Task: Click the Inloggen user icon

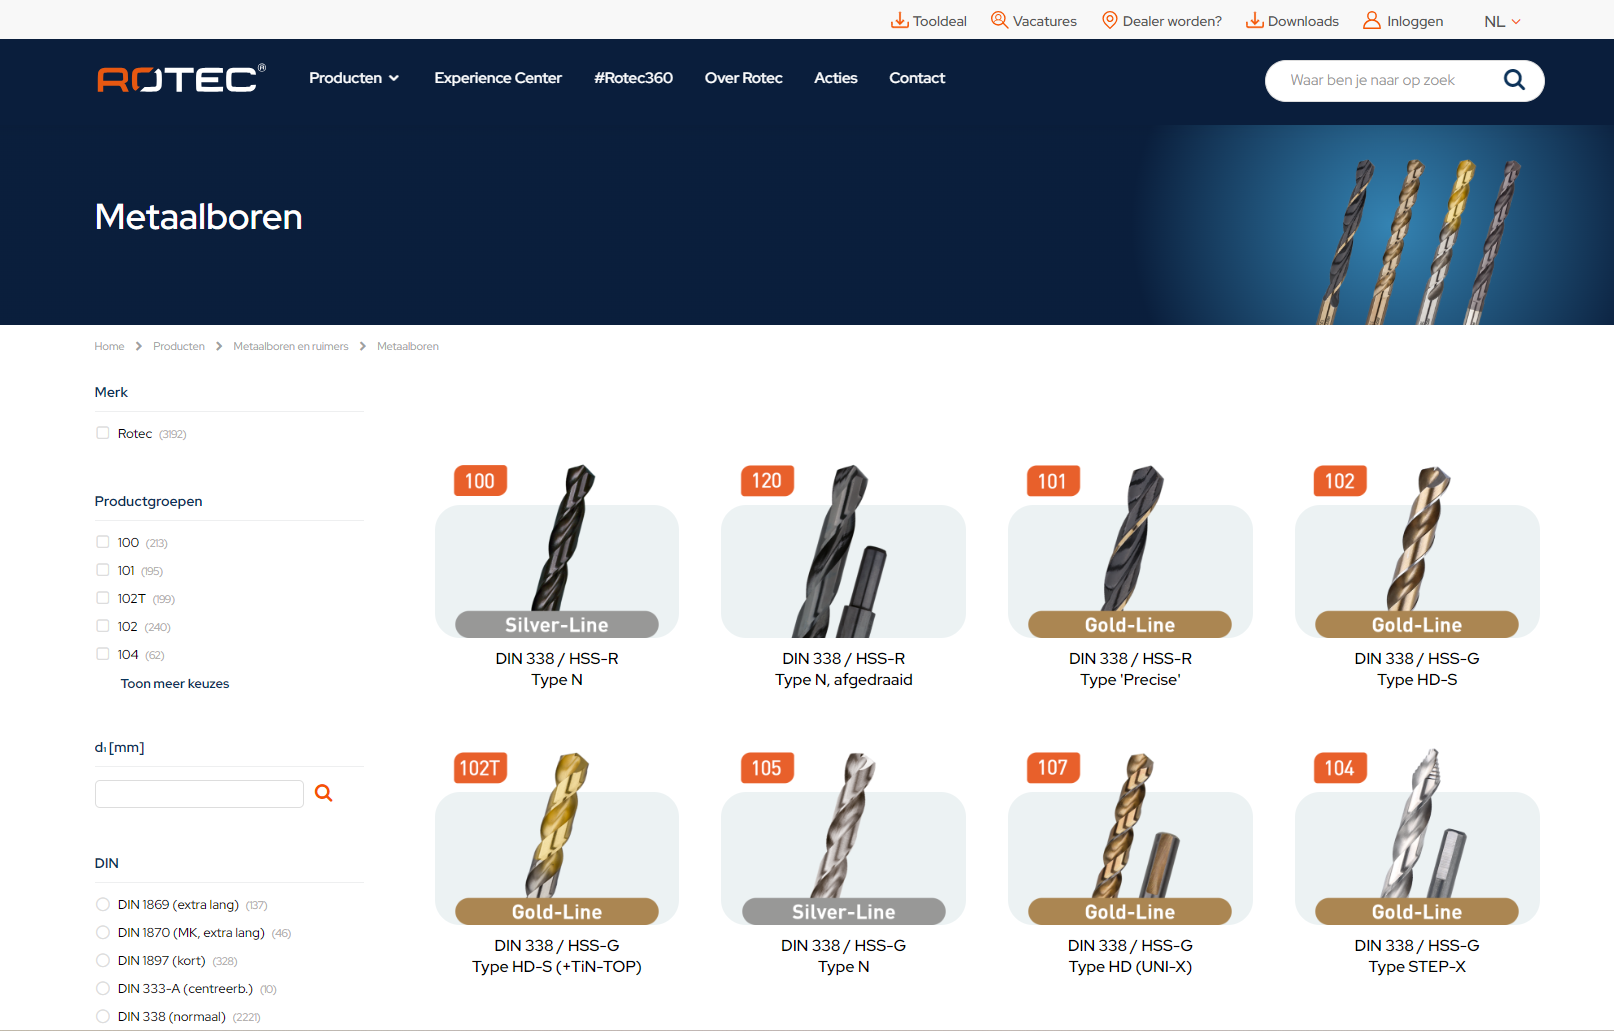Action: coord(1372,21)
